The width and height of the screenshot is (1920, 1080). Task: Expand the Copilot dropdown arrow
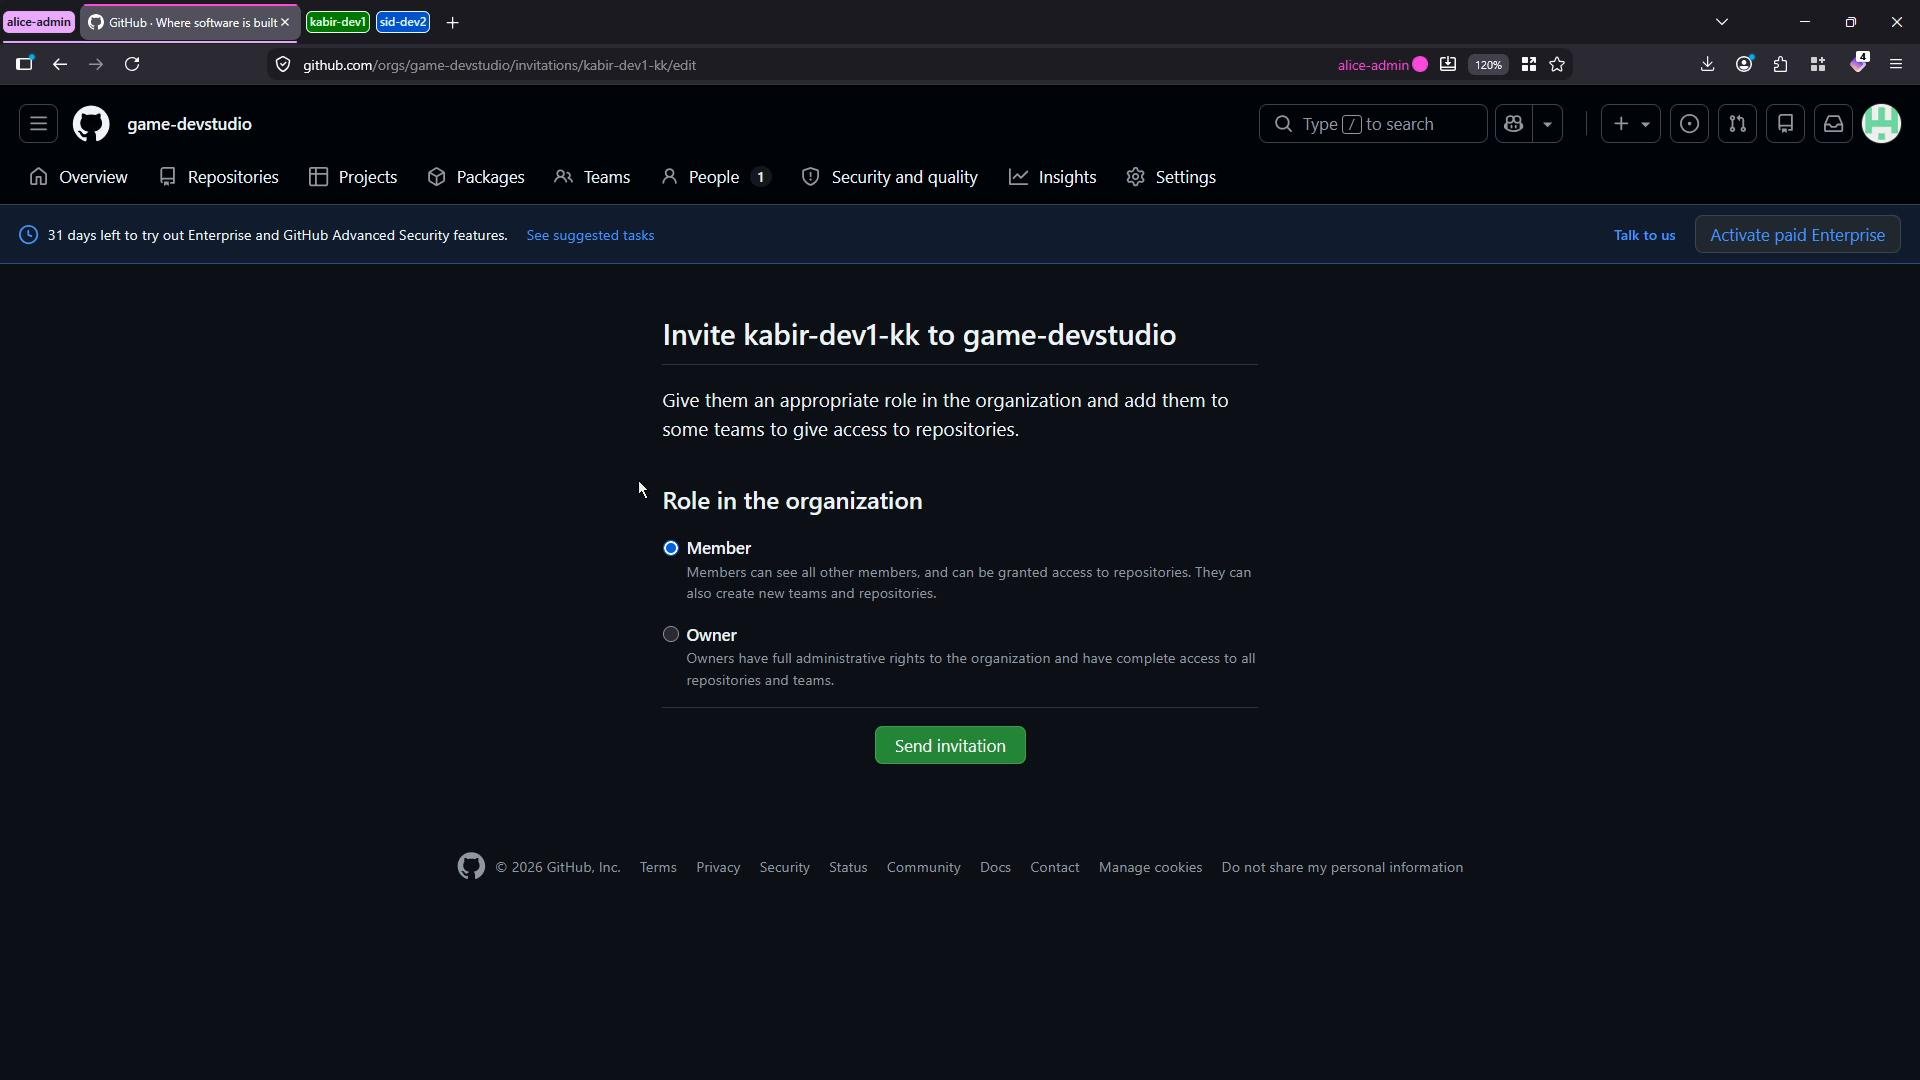1547,124
